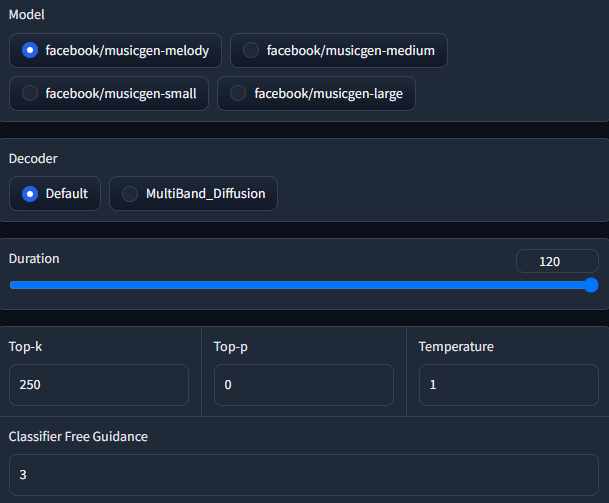
Task: Click the Top-k input field
Action: [x=99, y=385]
